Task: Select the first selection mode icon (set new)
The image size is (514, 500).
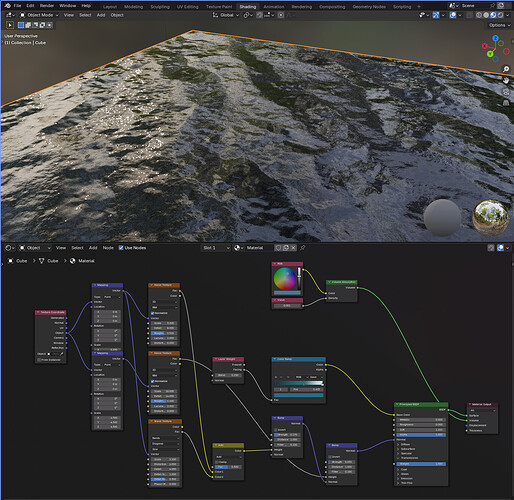Action: pyautogui.click(x=21, y=25)
